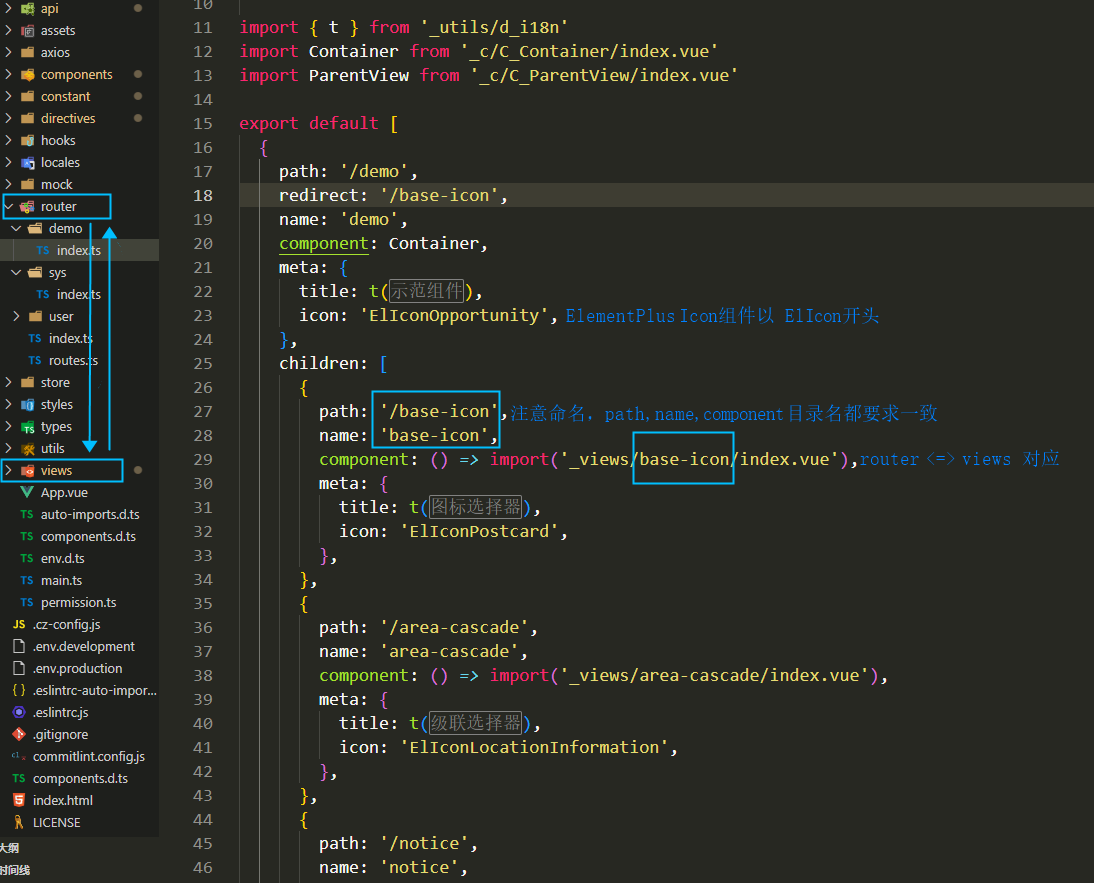
Task: Click the 'ElIconLocationInformation' icon string
Action: pyautogui.click(x=534, y=748)
